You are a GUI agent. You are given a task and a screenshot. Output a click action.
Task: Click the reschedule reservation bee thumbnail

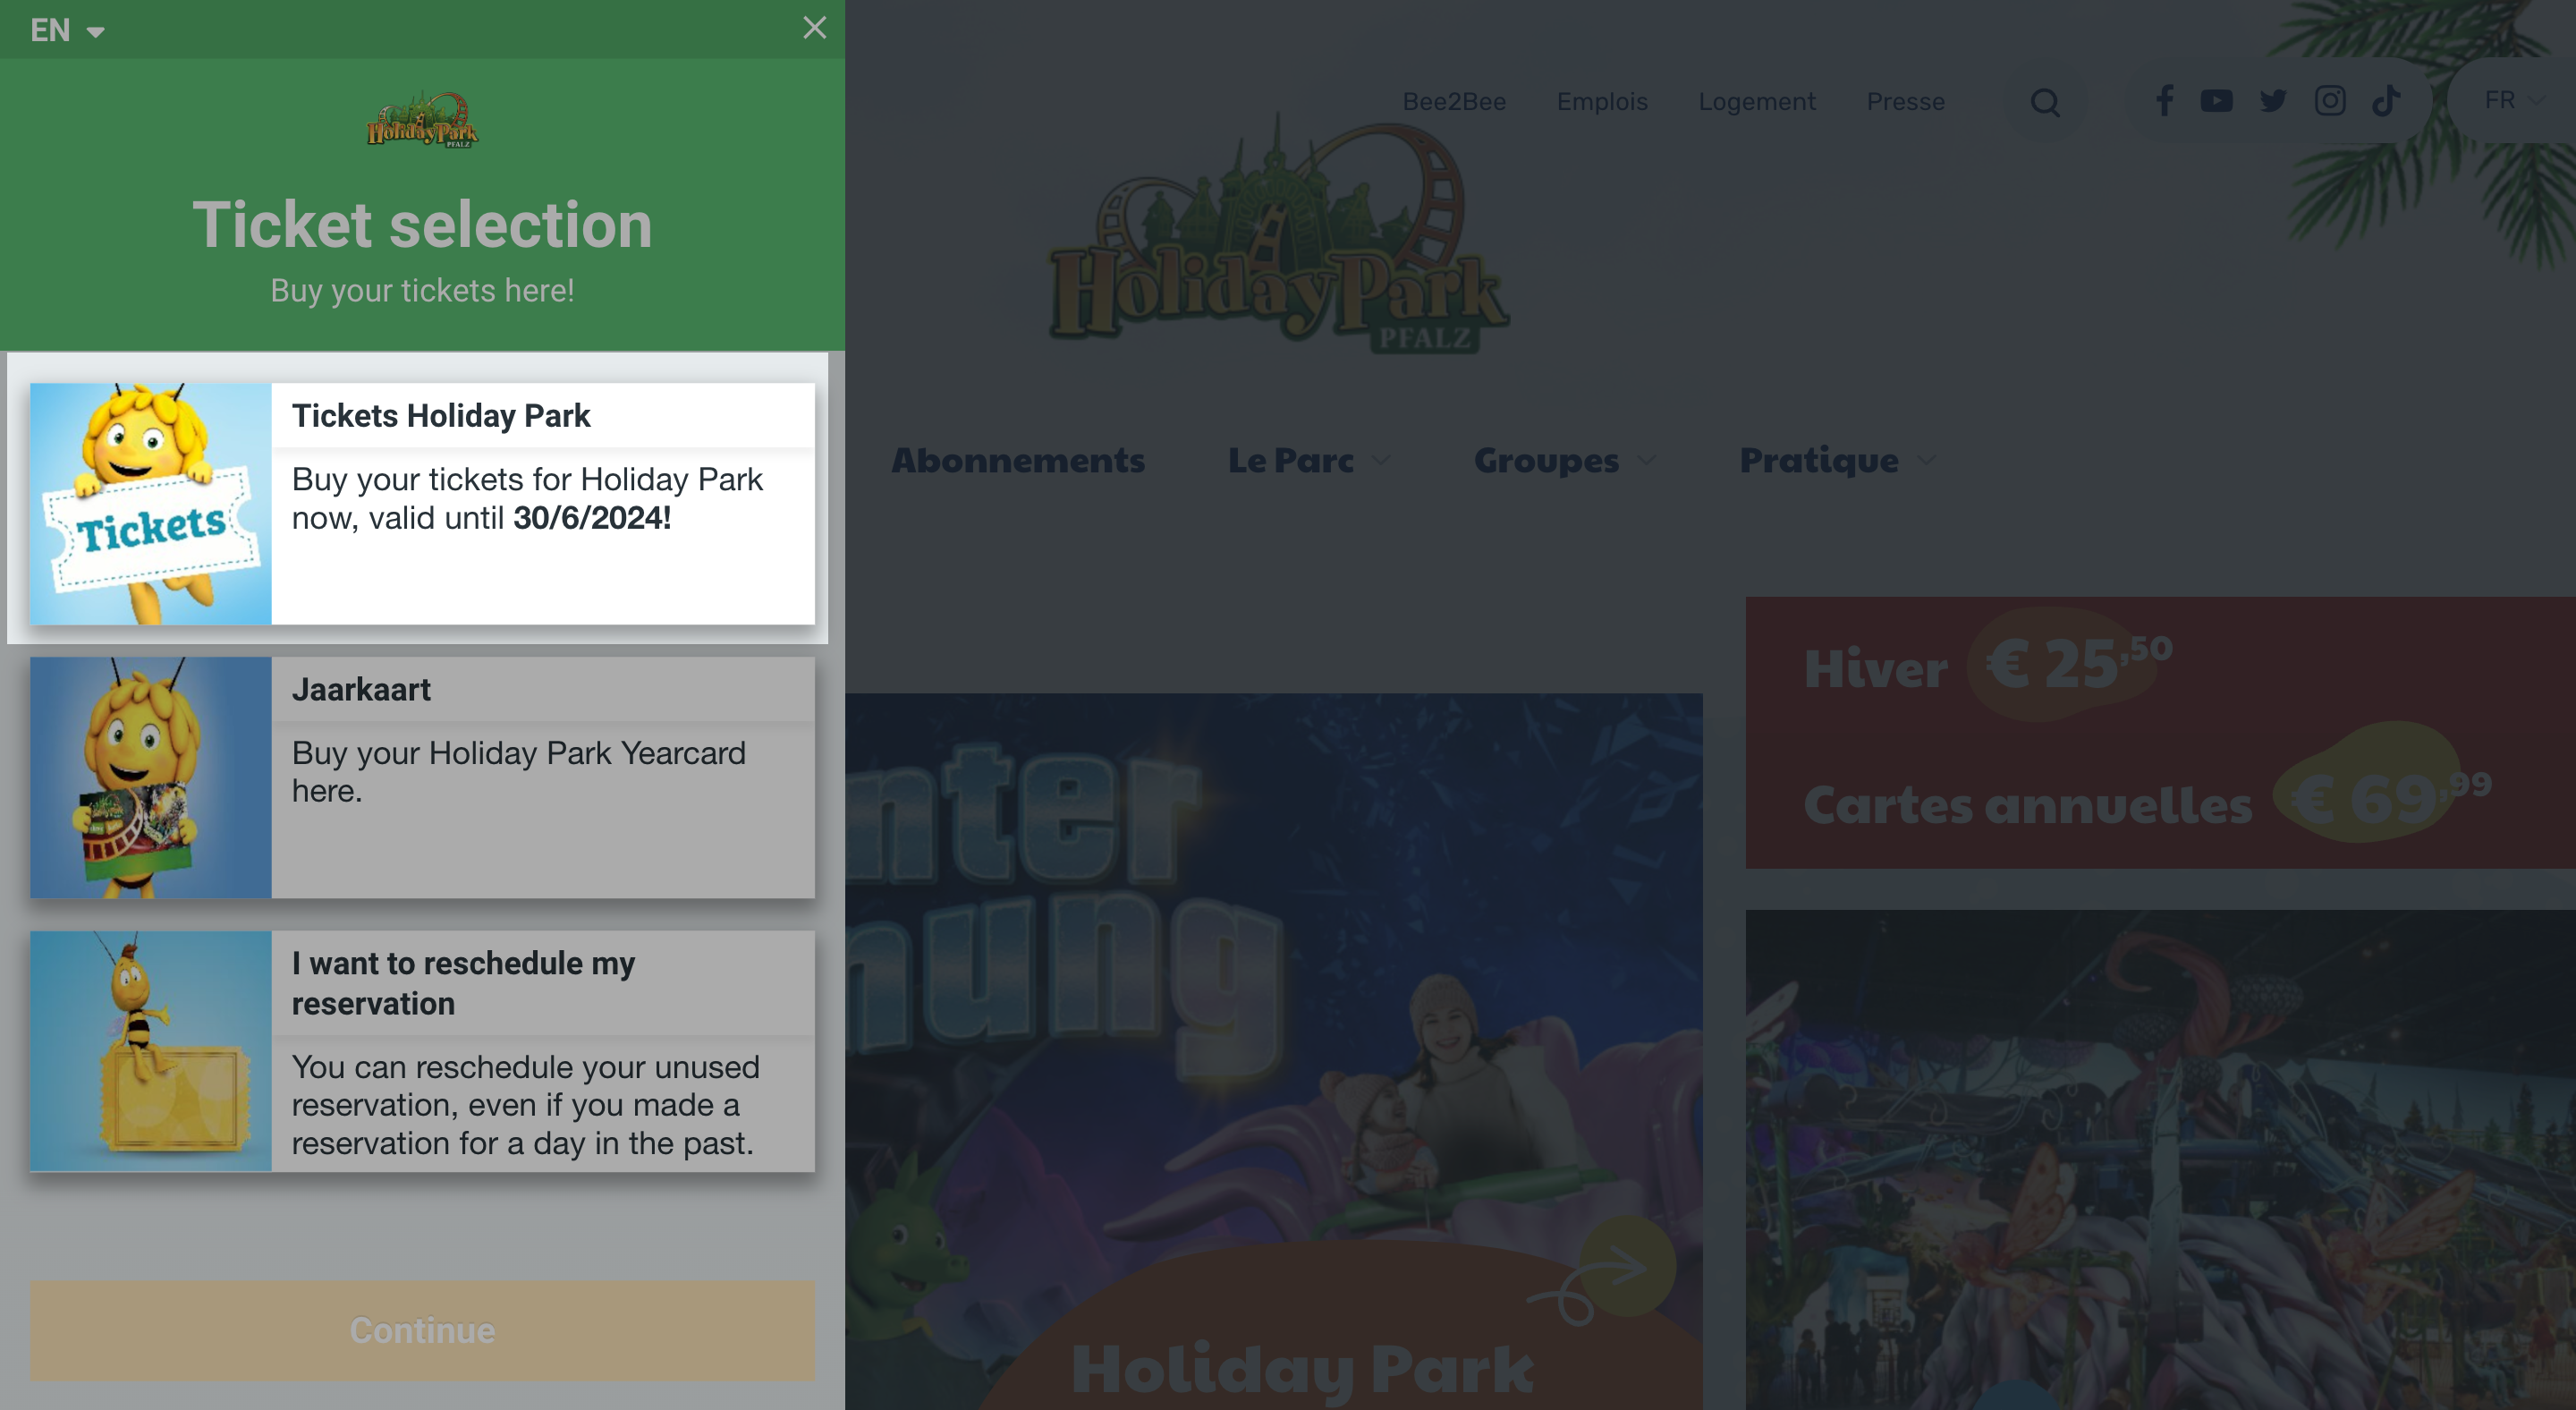click(x=151, y=1051)
